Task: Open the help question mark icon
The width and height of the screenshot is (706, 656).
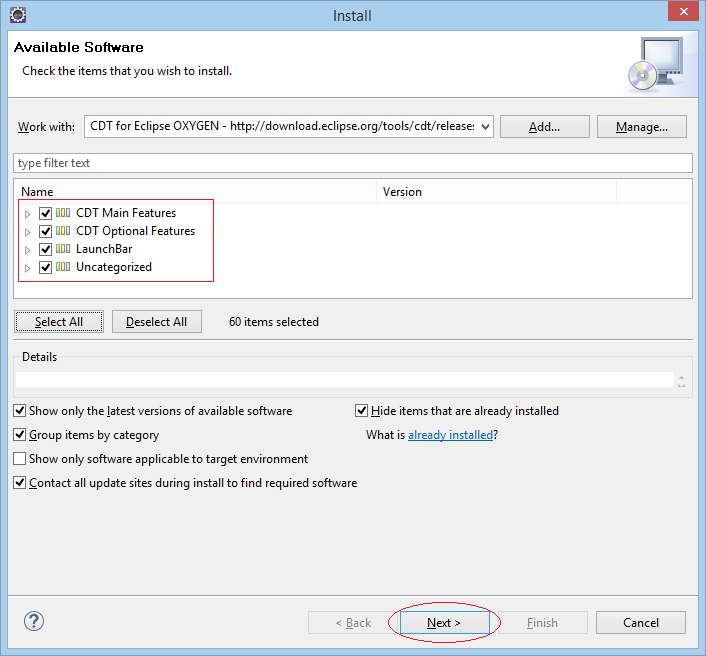Action: [x=34, y=621]
